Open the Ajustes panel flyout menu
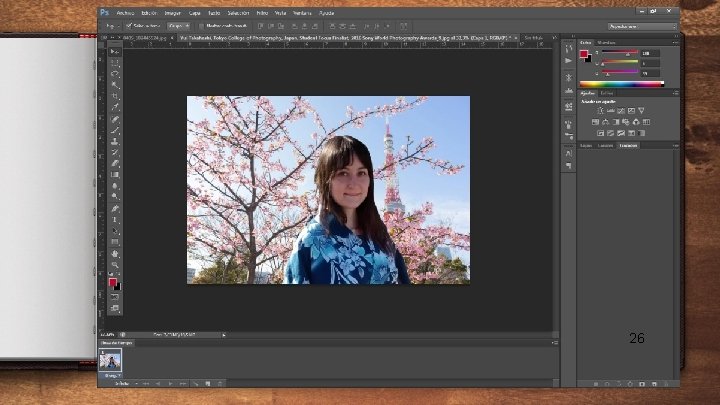This screenshot has height=405, width=720. click(x=675, y=93)
